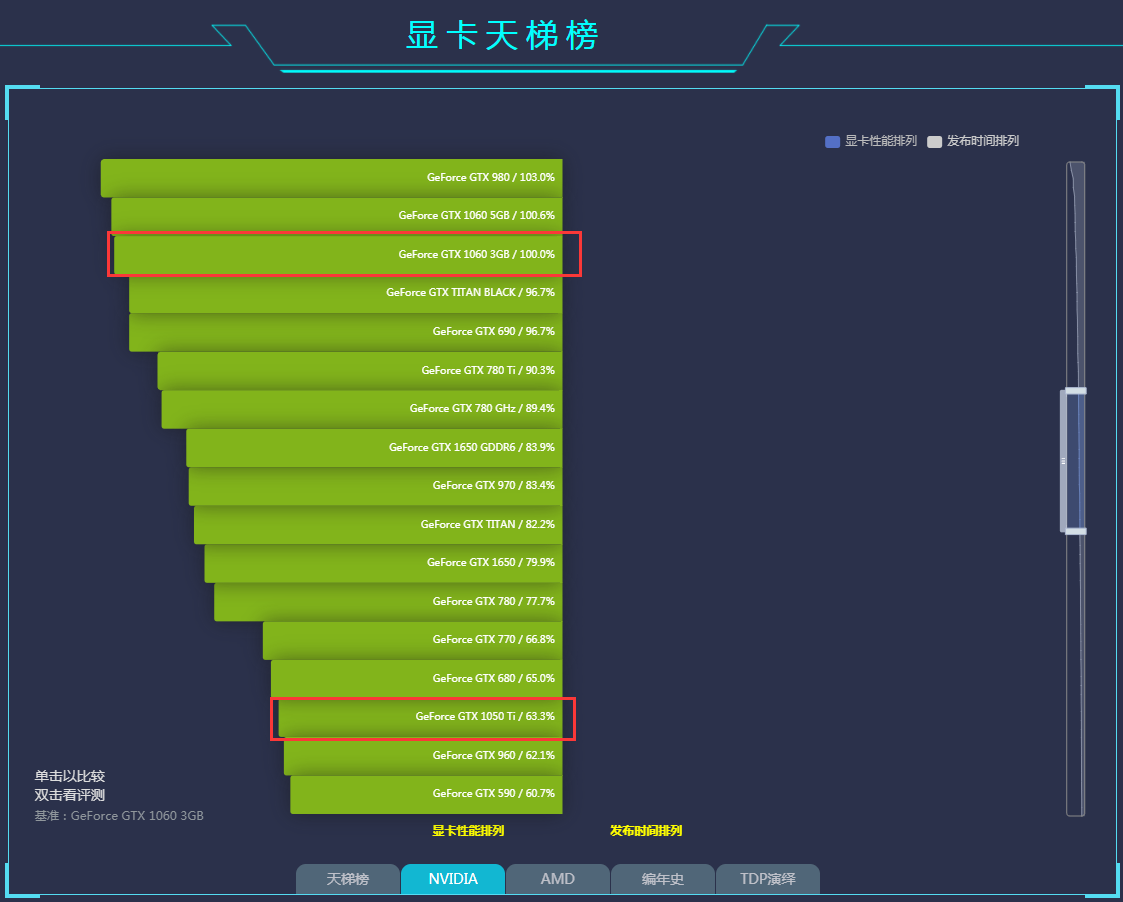This screenshot has height=902, width=1123.
Task: Toggle the 发布时间排列 legend swatch
Action: pos(934,142)
